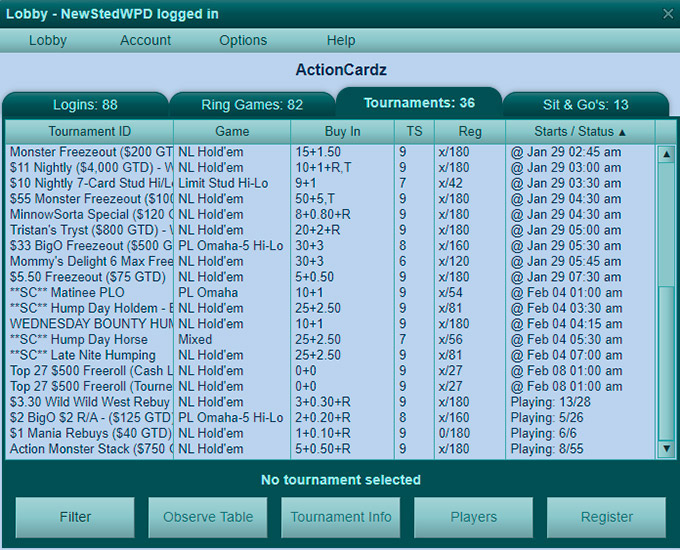Select $1 Mania Rebuys ($40 GTD) row

[330, 433]
